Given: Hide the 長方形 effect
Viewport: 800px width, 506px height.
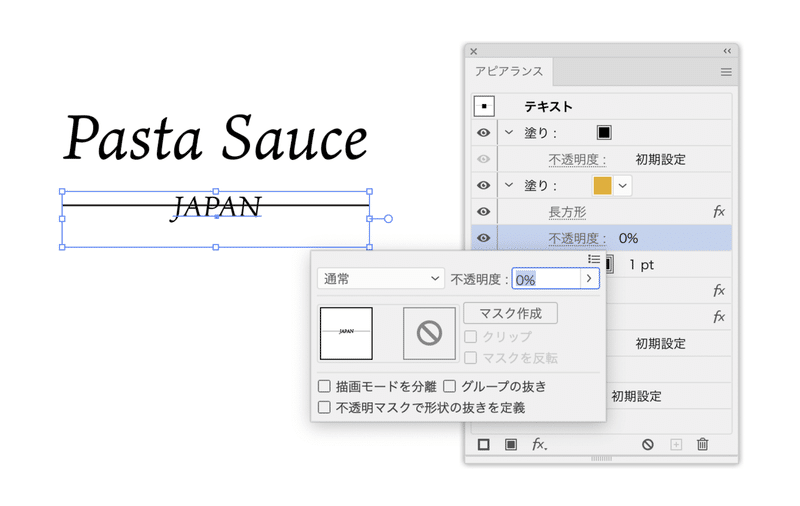Looking at the screenshot, I should 483,212.
